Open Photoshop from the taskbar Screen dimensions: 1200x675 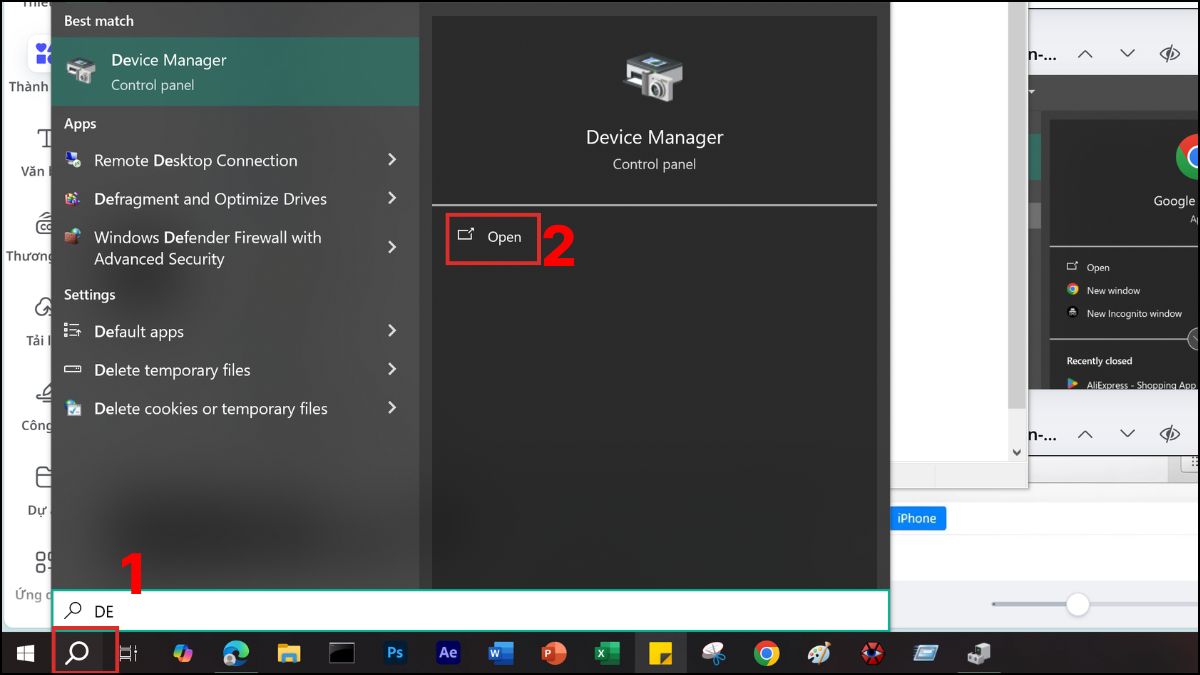[x=394, y=652]
